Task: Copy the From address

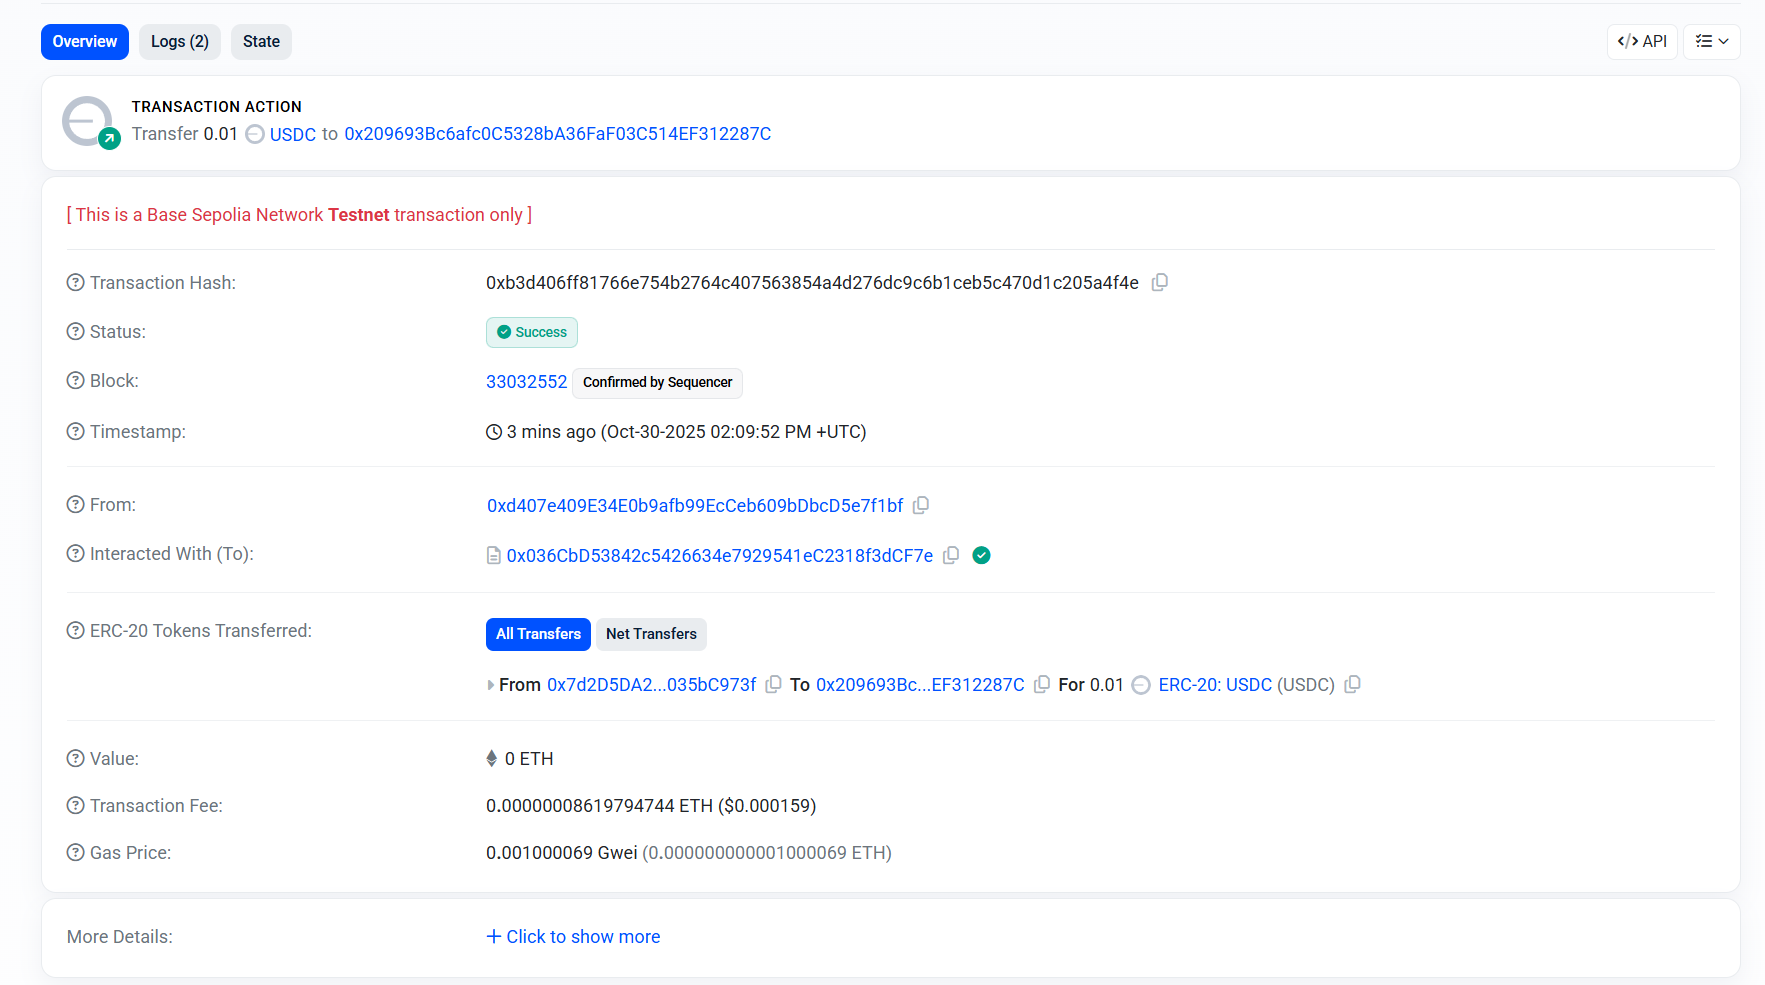Action: coord(921,506)
